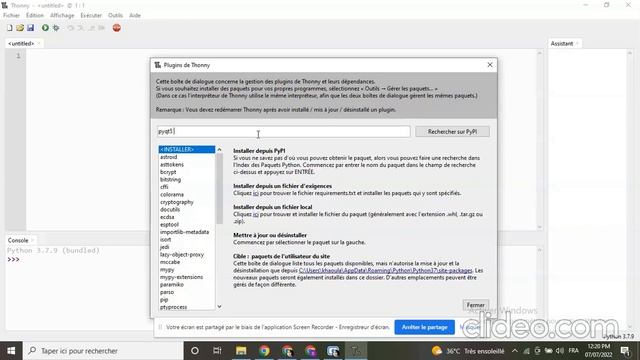
Task: Select paramiko in package list
Action: [x=171, y=284]
